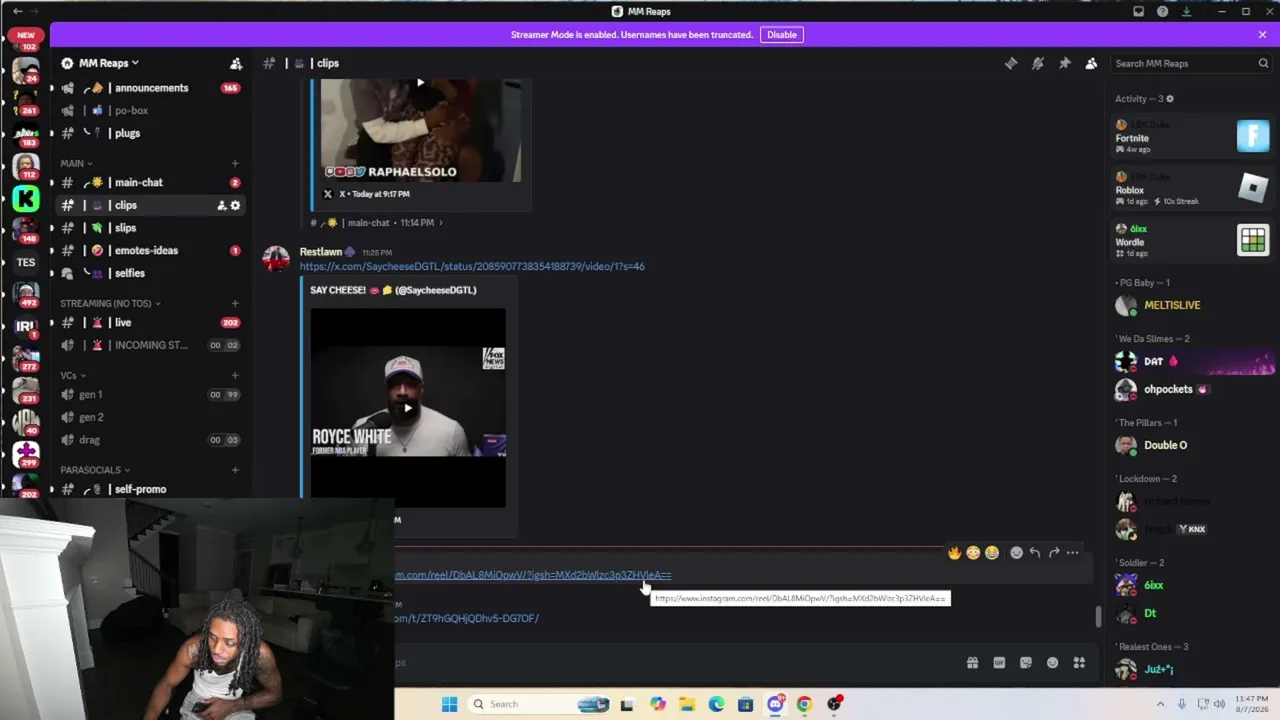
Task: Open File Explorer from the taskbar
Action: pos(687,704)
